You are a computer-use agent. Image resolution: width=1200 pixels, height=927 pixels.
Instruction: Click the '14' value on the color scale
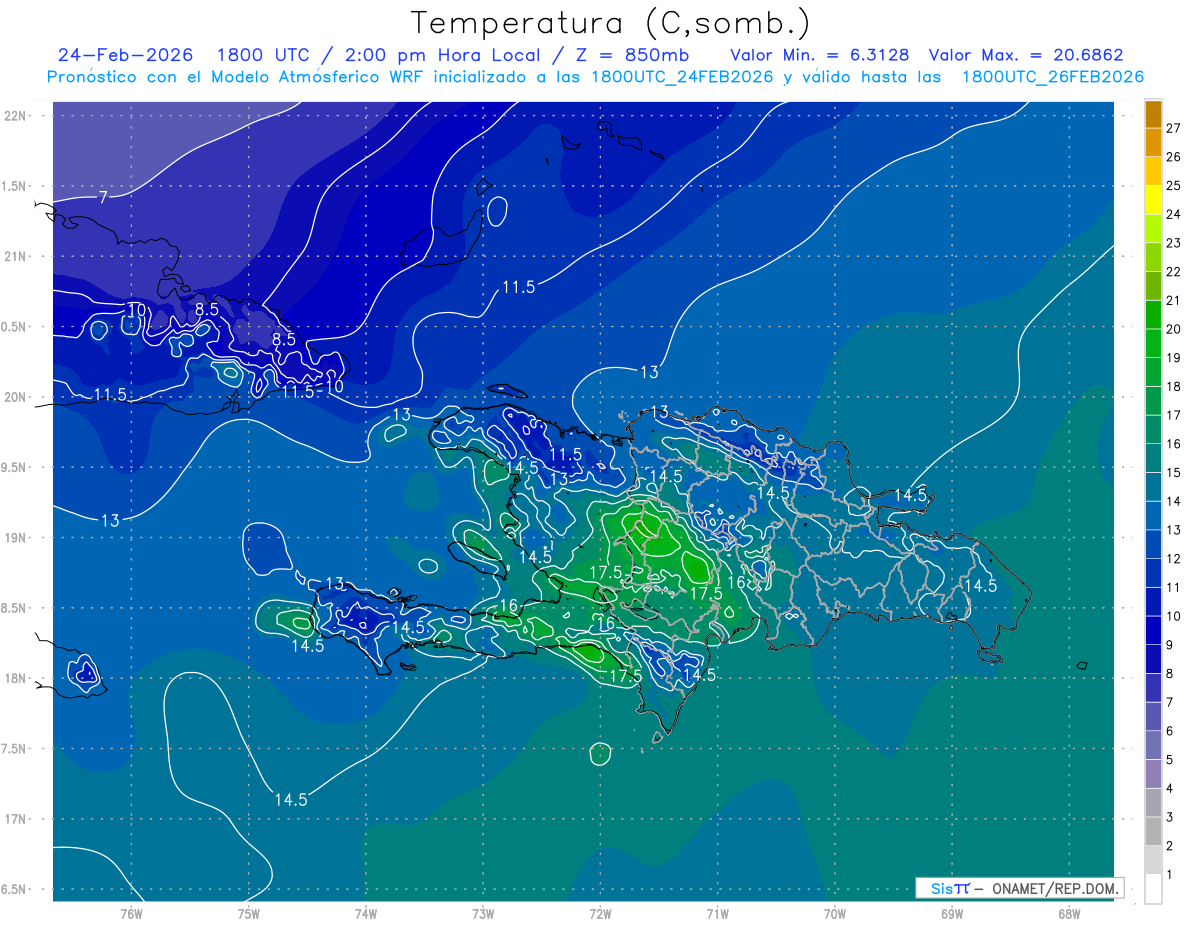tap(1173, 501)
